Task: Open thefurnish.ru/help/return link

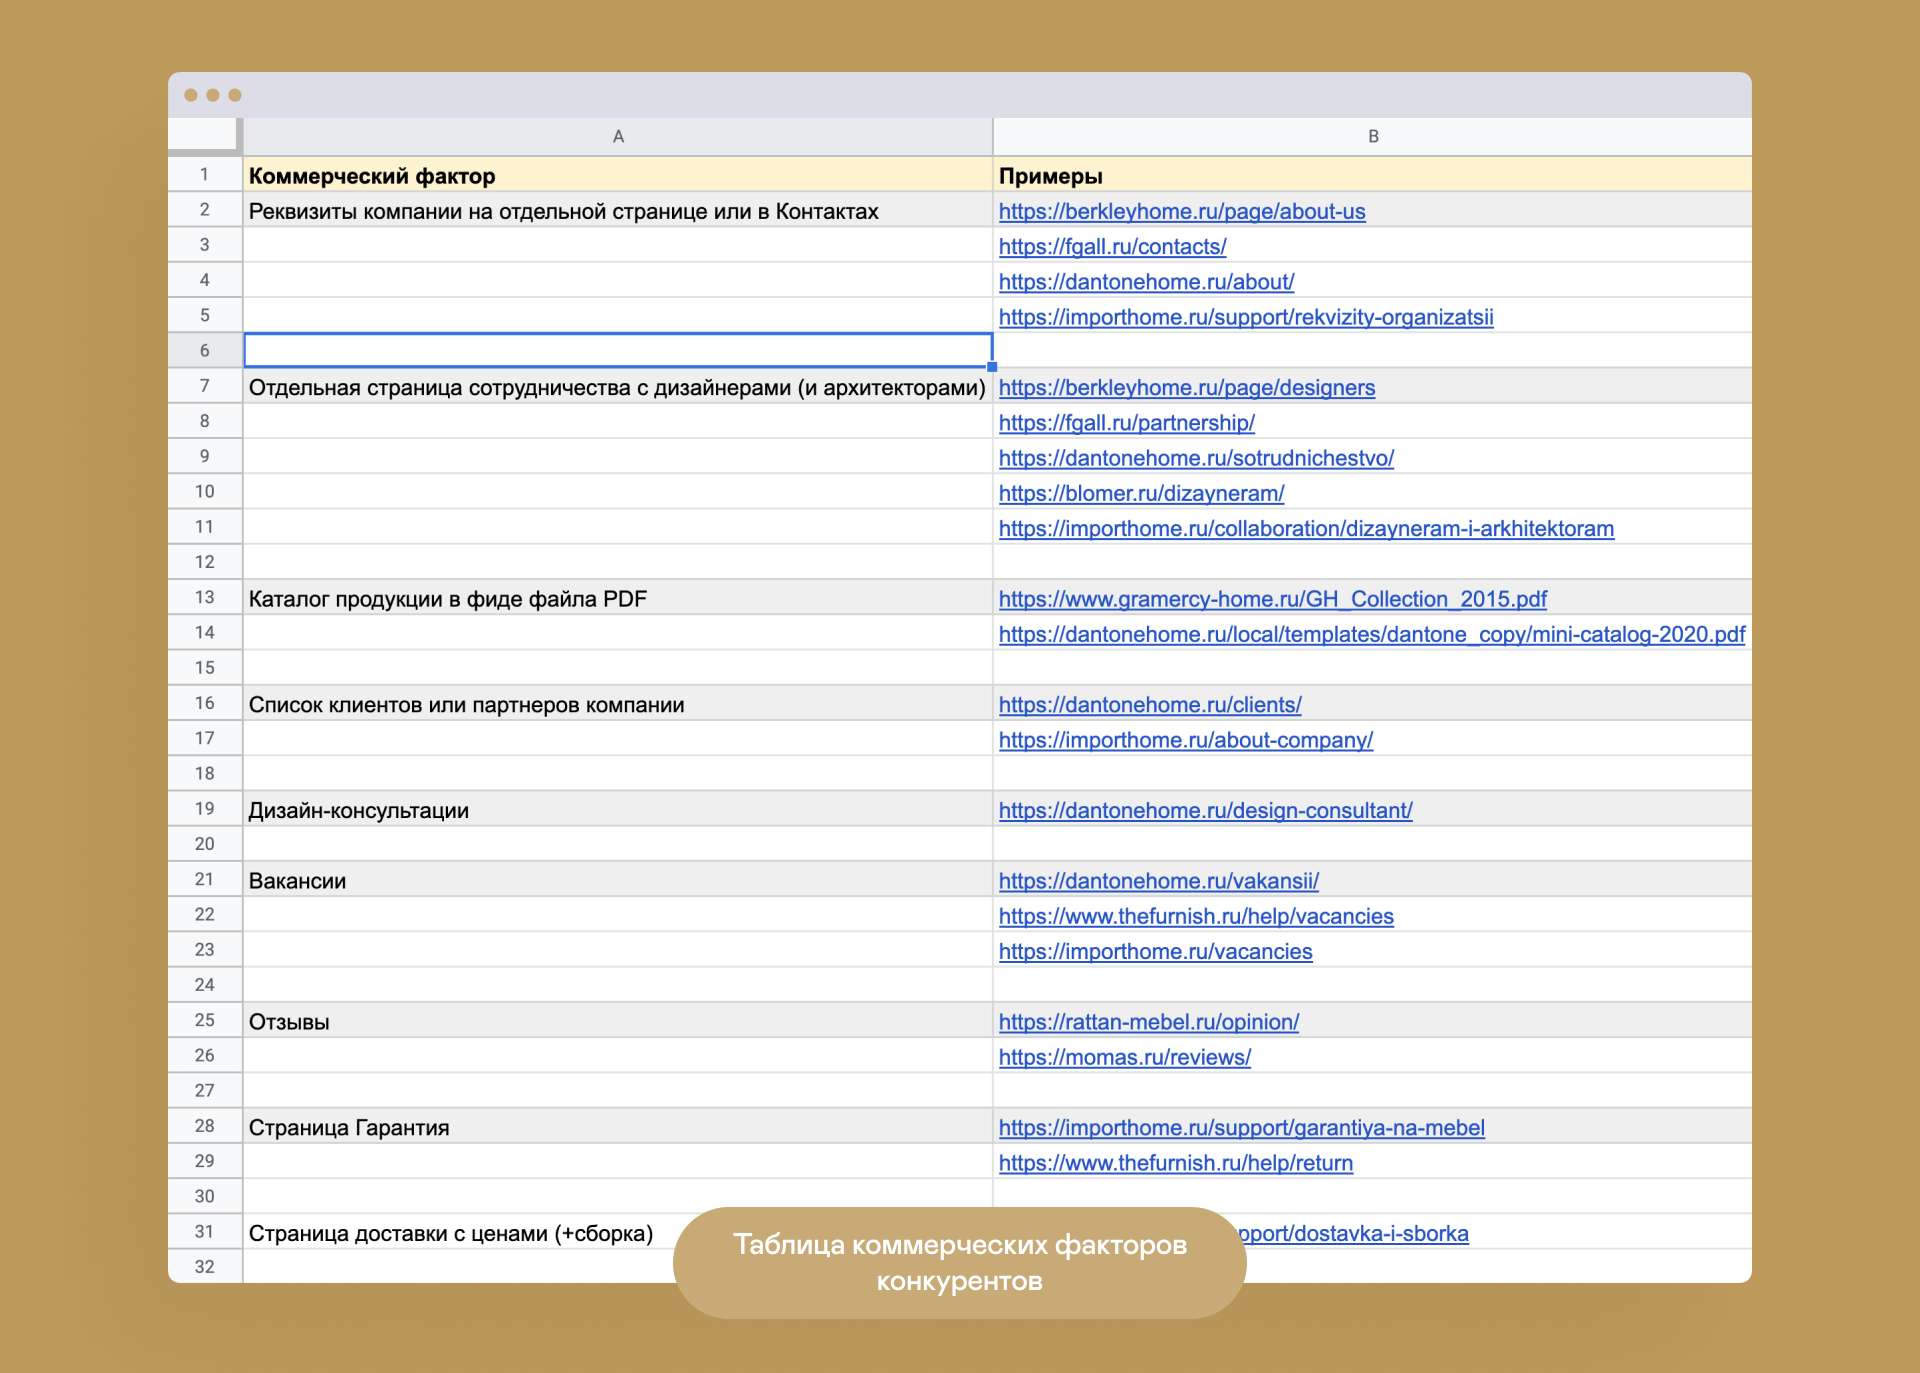Action: pyautogui.click(x=1175, y=1163)
